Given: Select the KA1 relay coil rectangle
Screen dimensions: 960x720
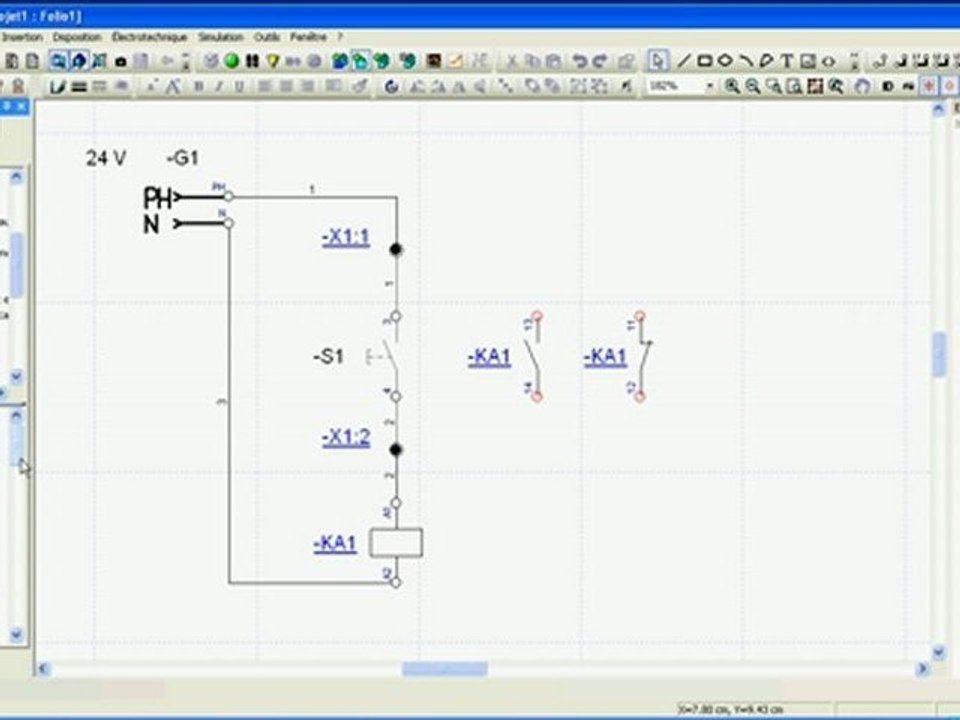Looking at the screenshot, I should (396, 542).
